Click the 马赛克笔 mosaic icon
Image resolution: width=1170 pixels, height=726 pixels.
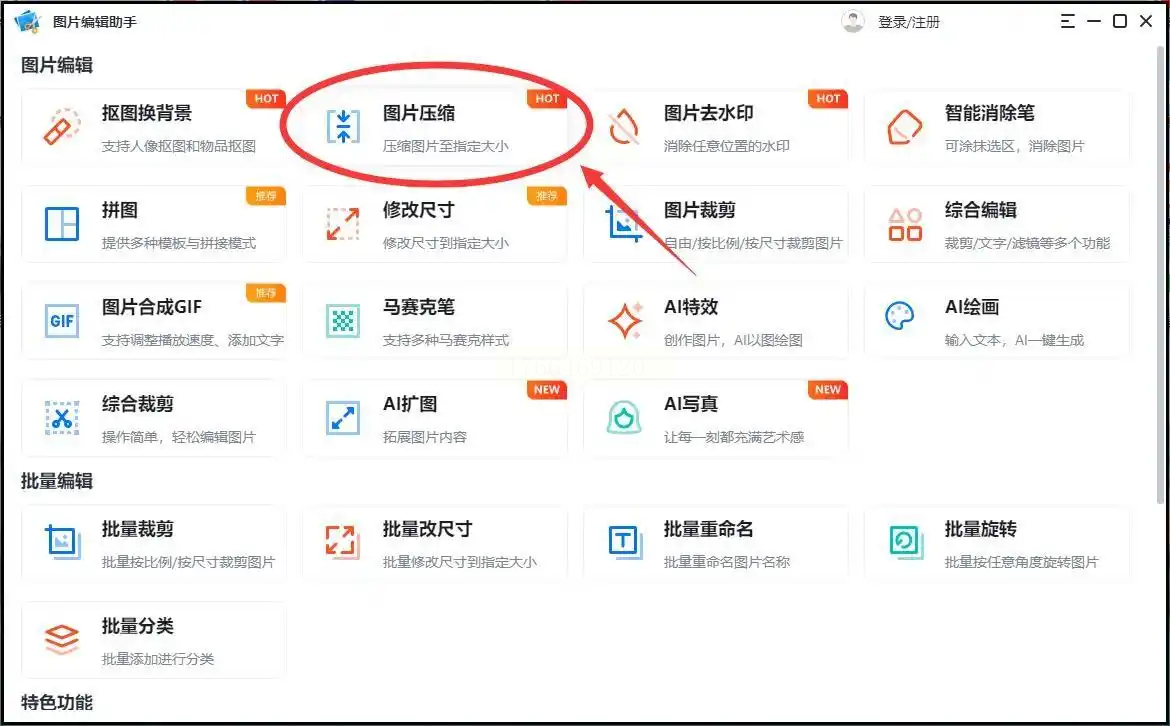(x=343, y=321)
